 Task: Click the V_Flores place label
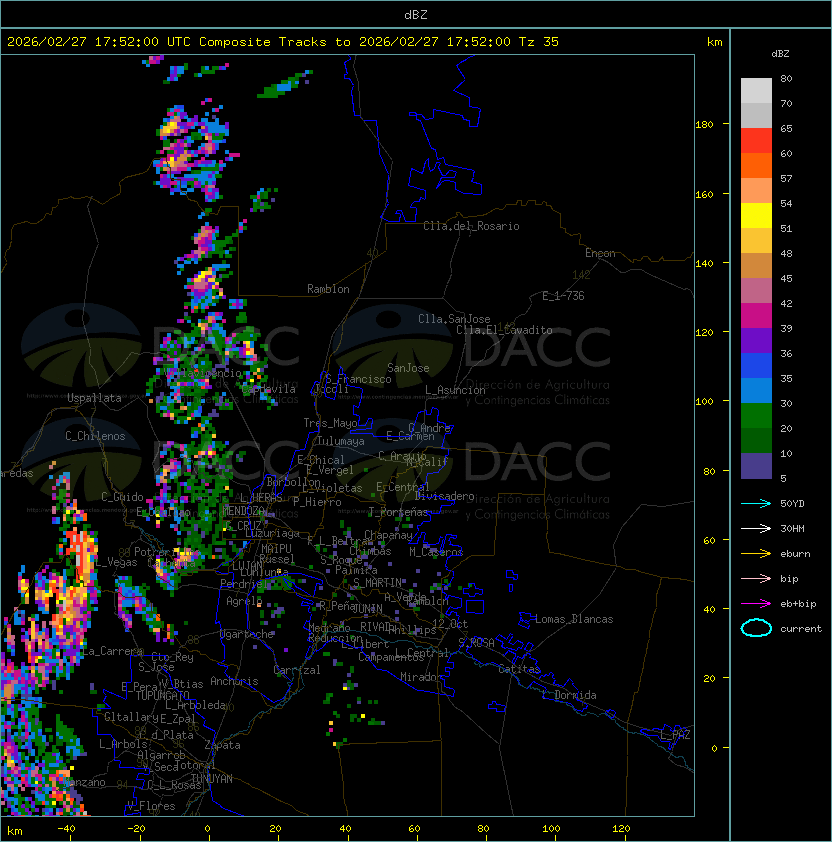point(151,806)
